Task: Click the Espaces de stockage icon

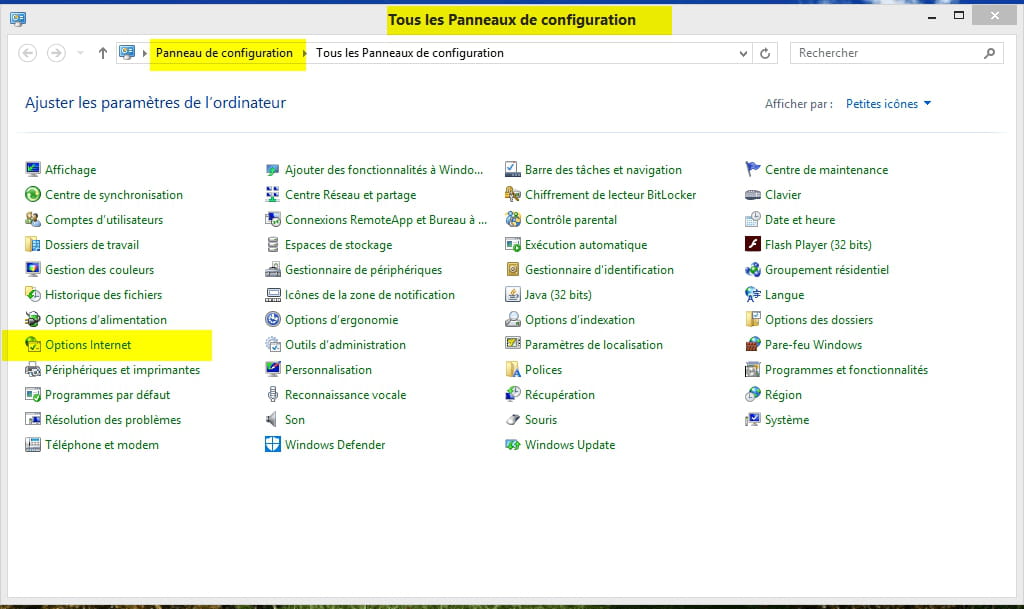Action: 272,245
